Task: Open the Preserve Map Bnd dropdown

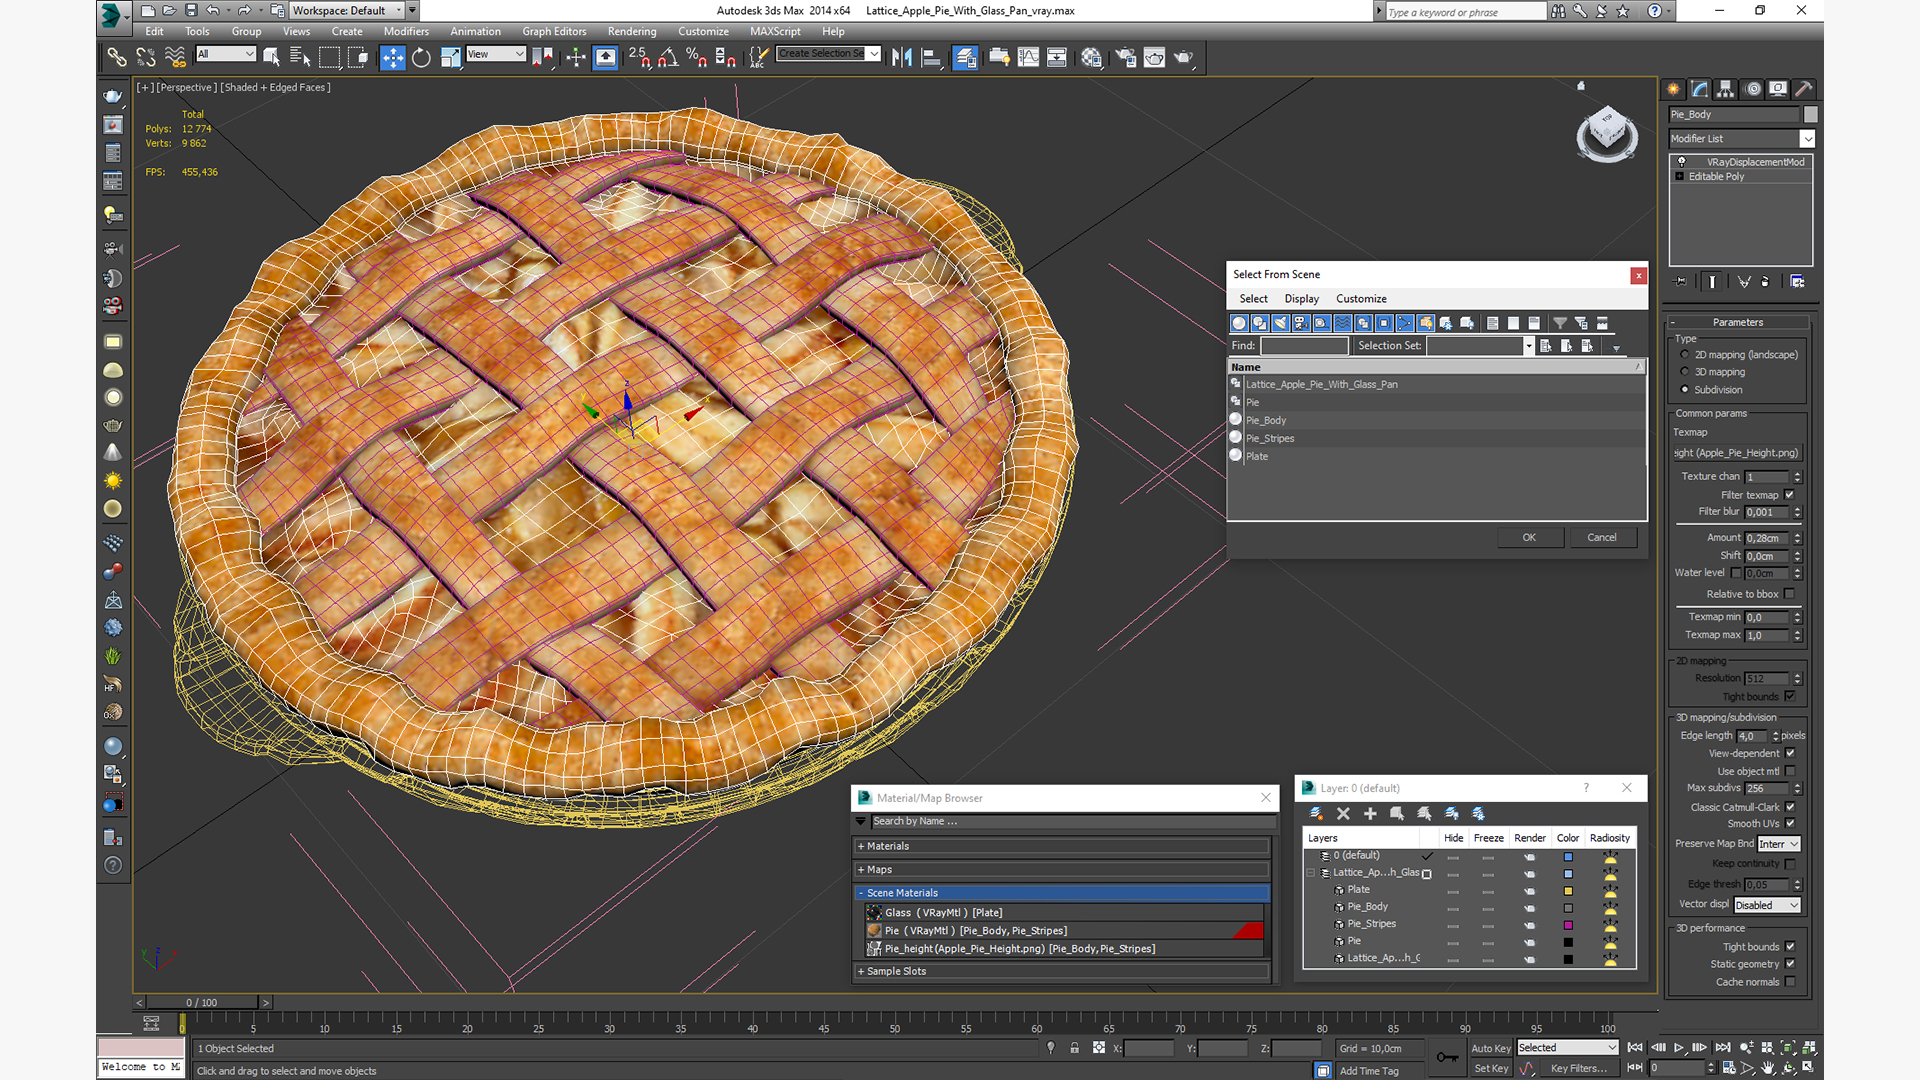Action: [1778, 844]
